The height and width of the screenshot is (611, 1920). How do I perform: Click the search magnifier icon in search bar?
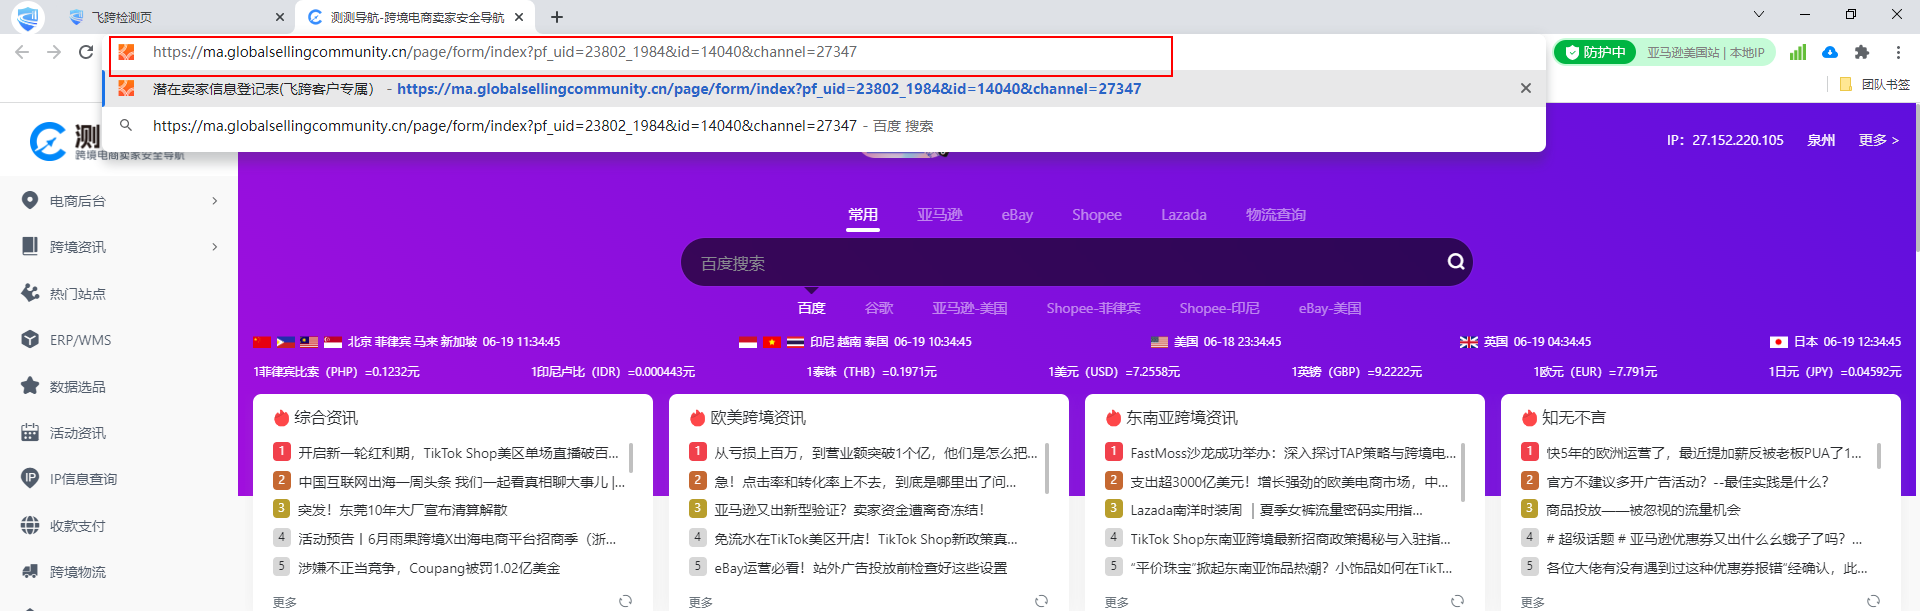coord(1456,262)
